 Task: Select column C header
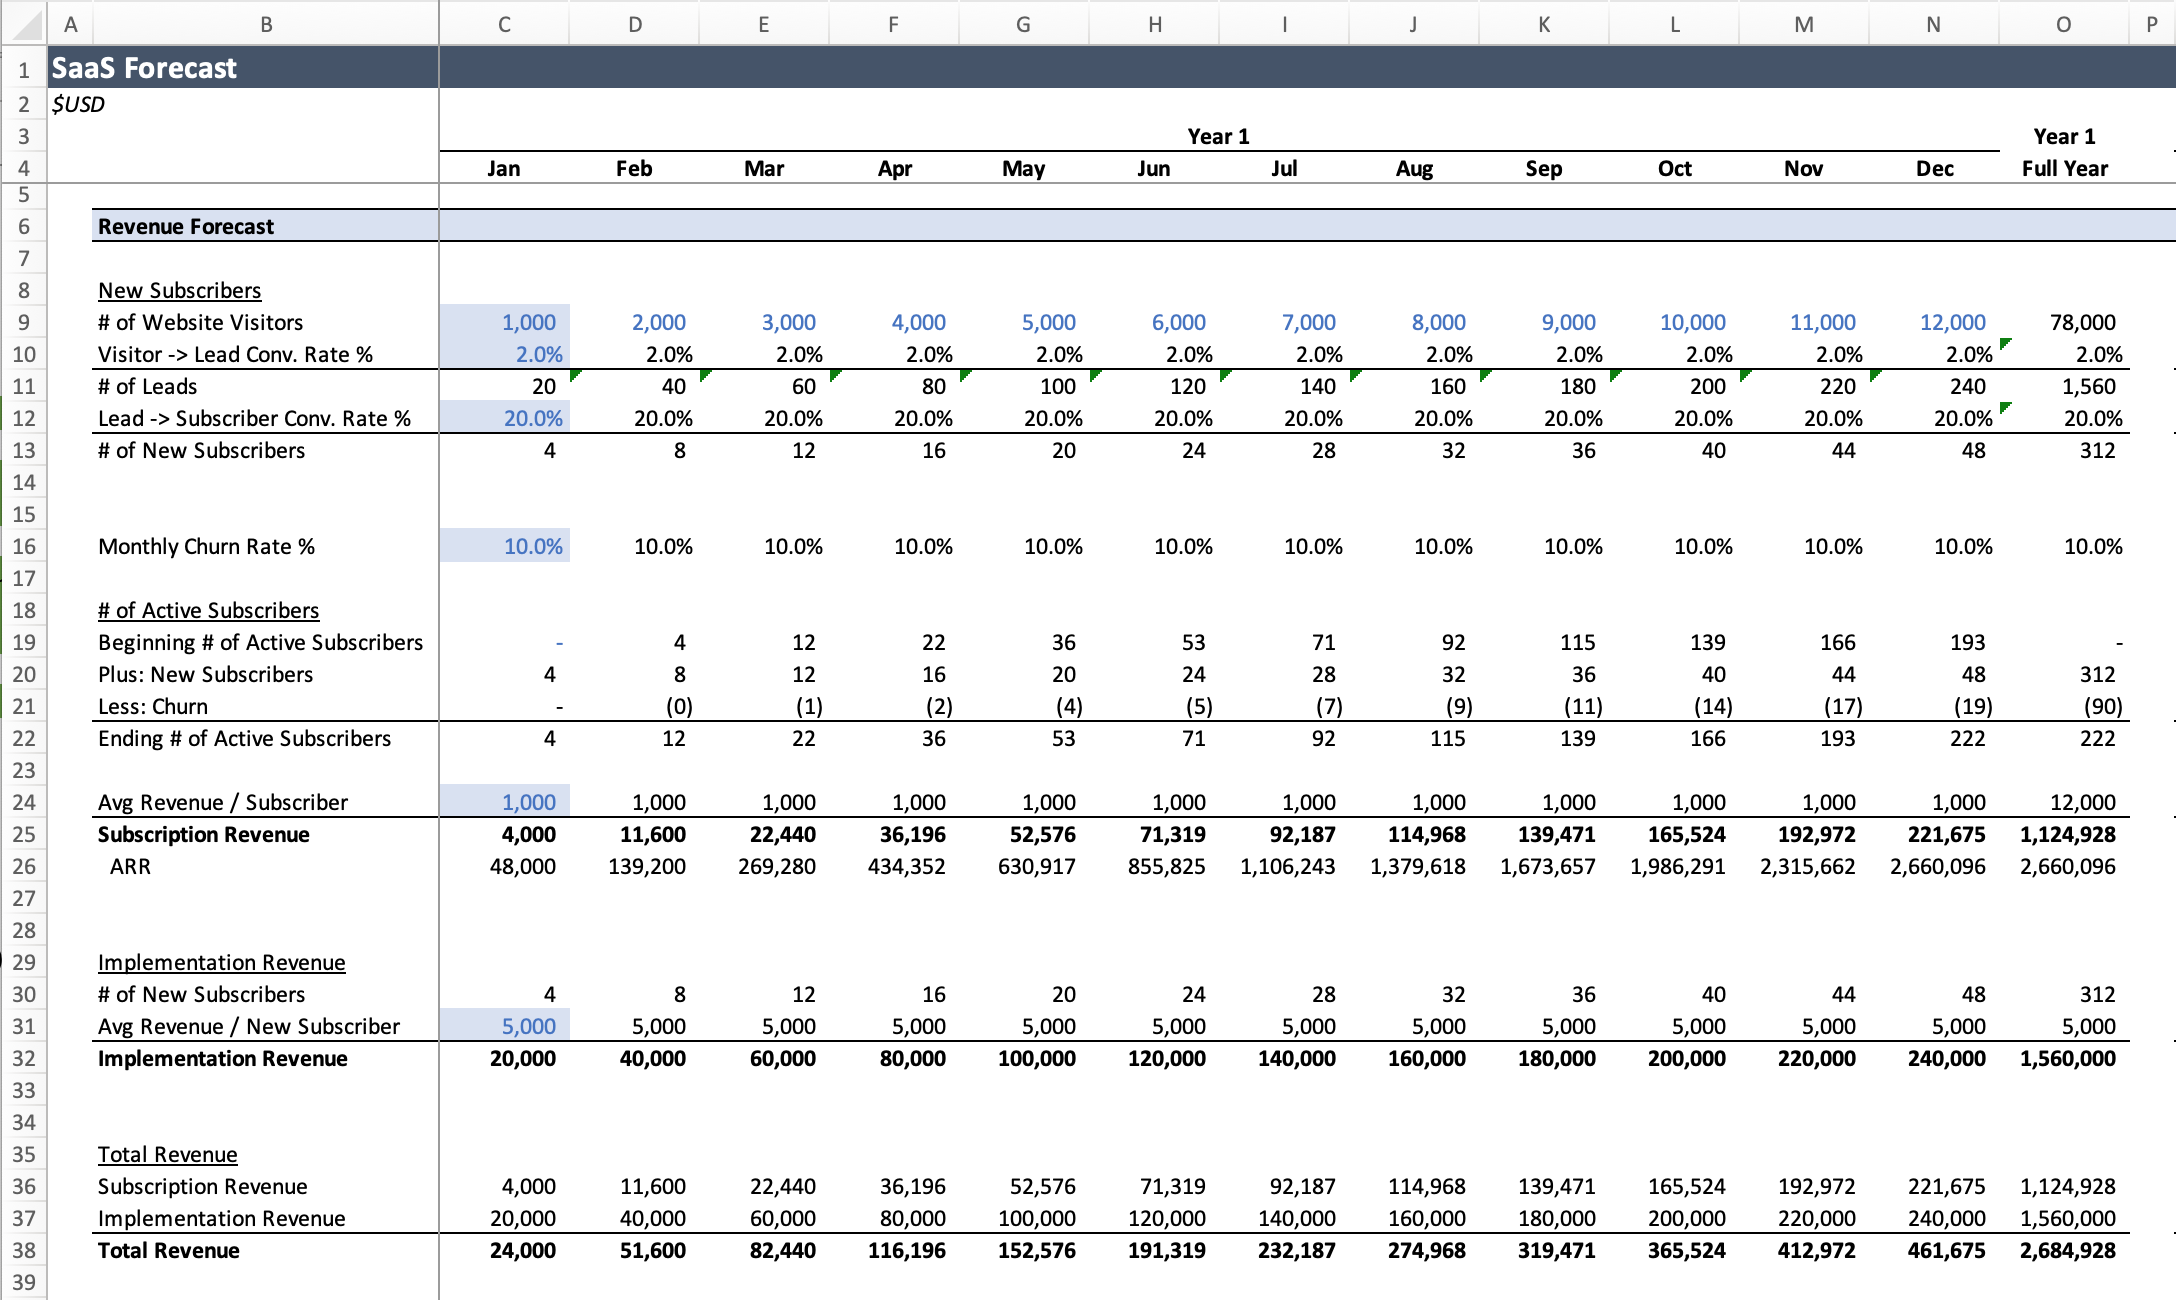(504, 24)
